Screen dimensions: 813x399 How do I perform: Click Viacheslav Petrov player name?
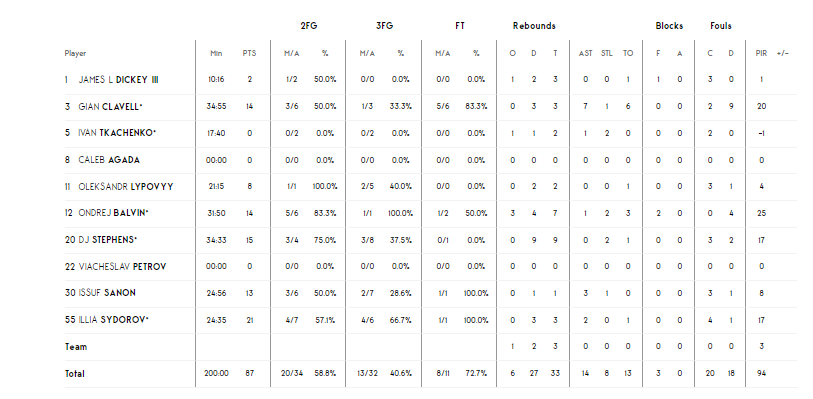pos(122,267)
